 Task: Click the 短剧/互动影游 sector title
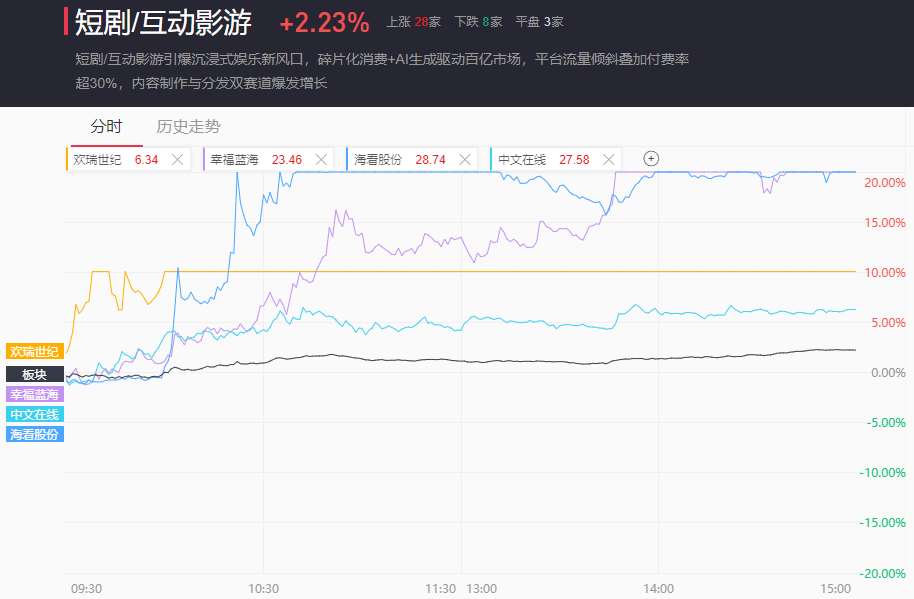[163, 22]
